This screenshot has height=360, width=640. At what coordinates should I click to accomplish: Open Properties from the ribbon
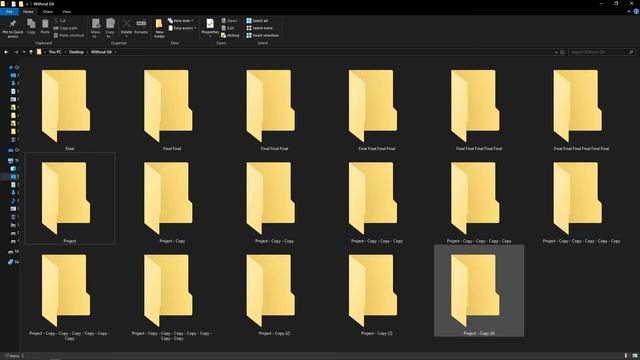click(x=210, y=27)
